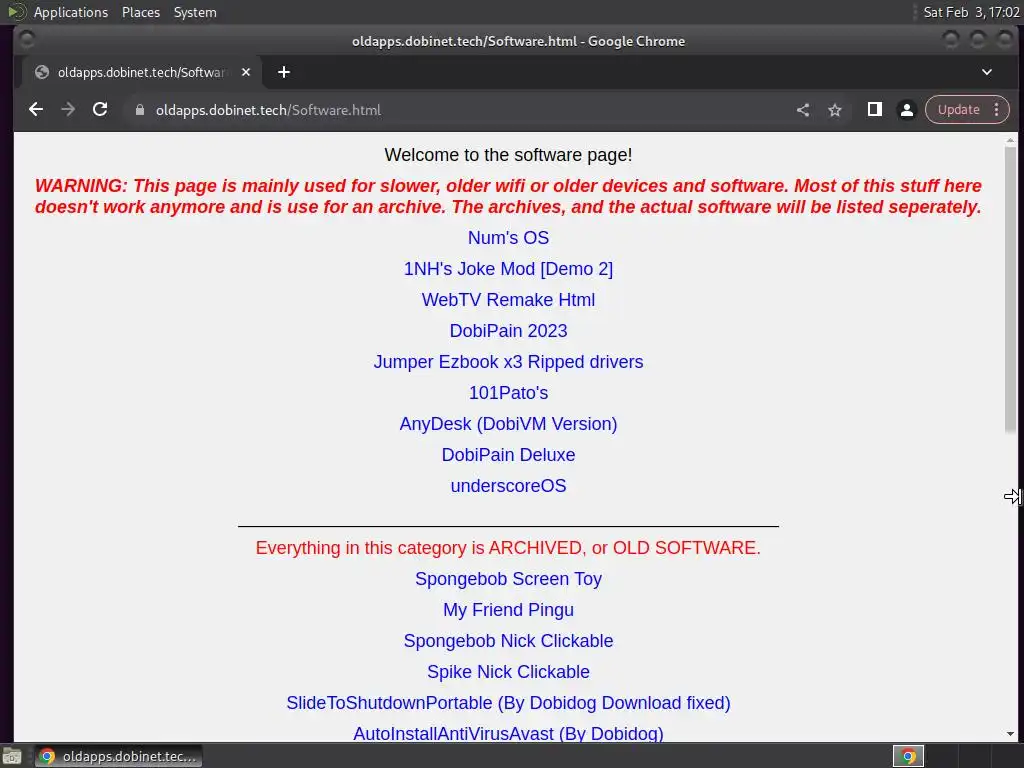Viewport: 1024px width, 768px height.
Task: Open 1NH's Joke Mod [Demo 2] link
Action: click(508, 269)
